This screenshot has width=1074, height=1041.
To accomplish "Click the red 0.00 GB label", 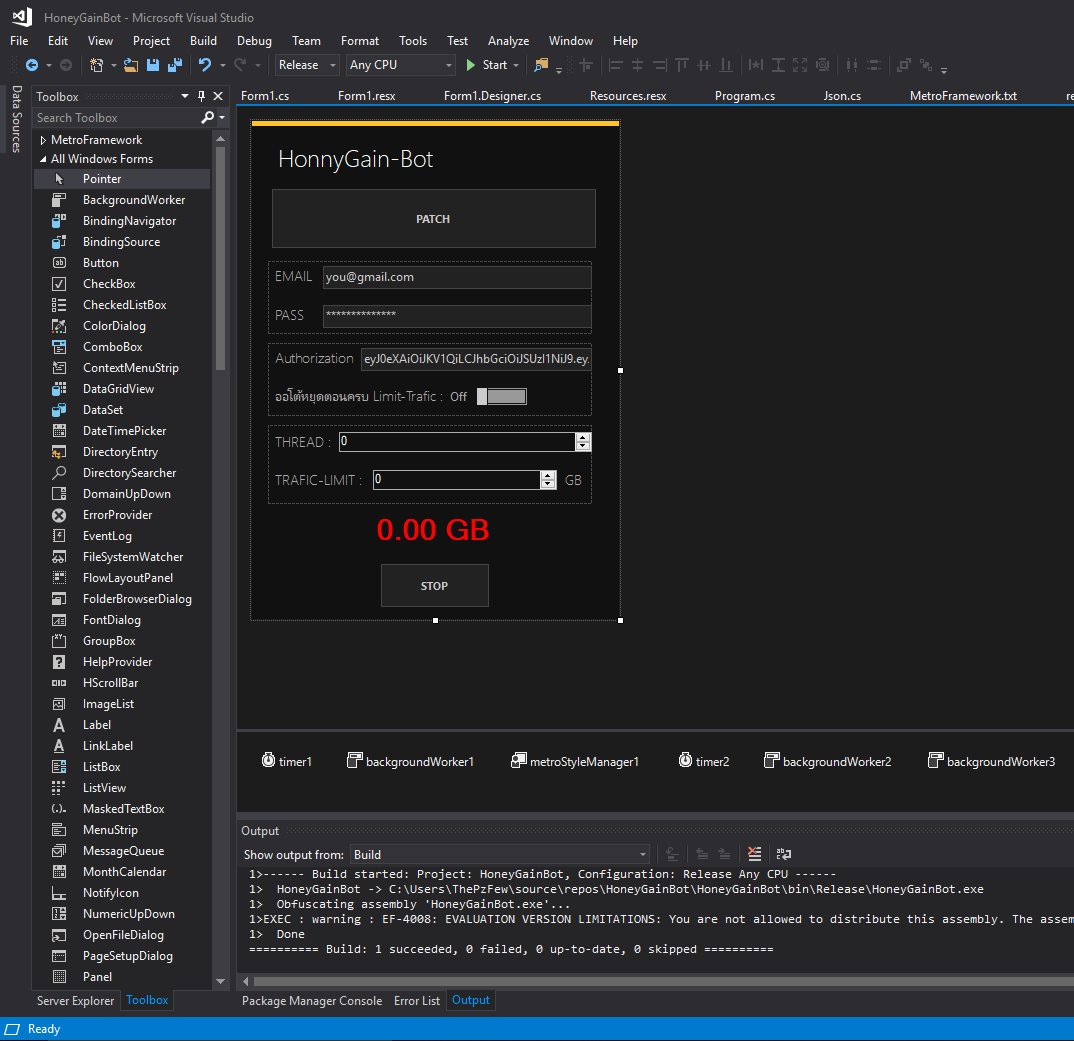I will (x=433, y=529).
